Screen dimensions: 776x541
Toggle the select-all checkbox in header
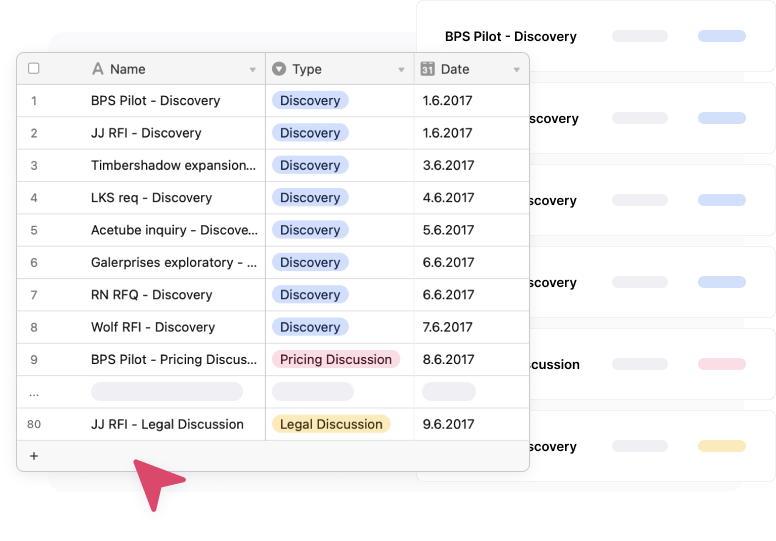34,69
